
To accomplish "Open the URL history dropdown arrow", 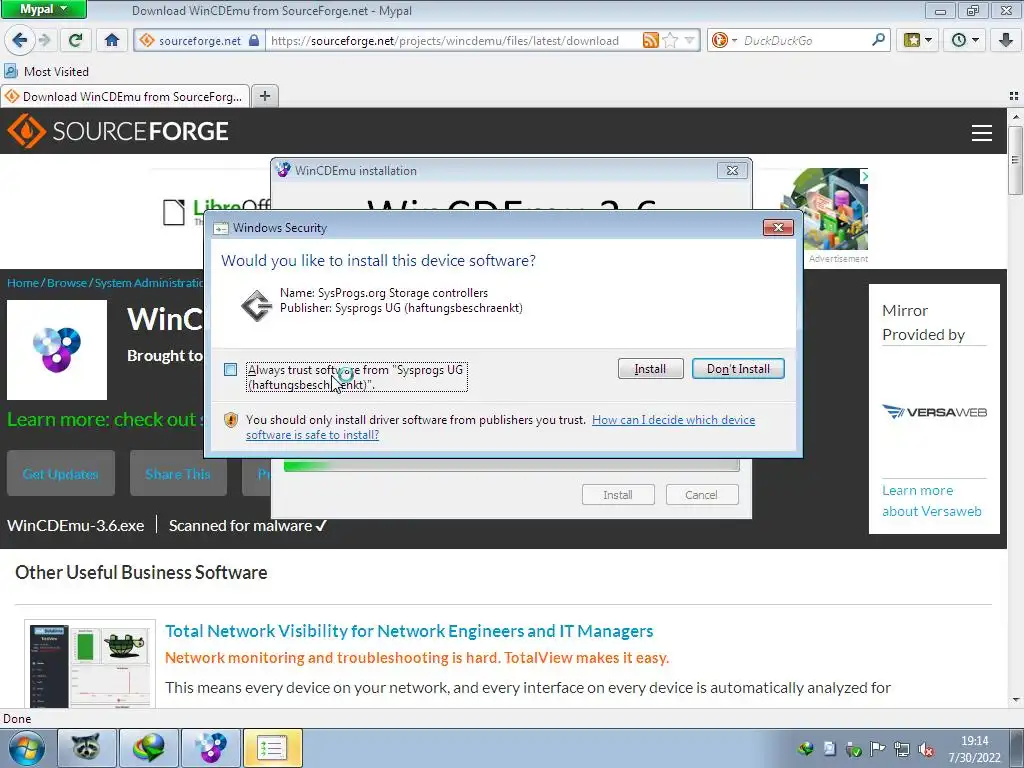I will 689,40.
